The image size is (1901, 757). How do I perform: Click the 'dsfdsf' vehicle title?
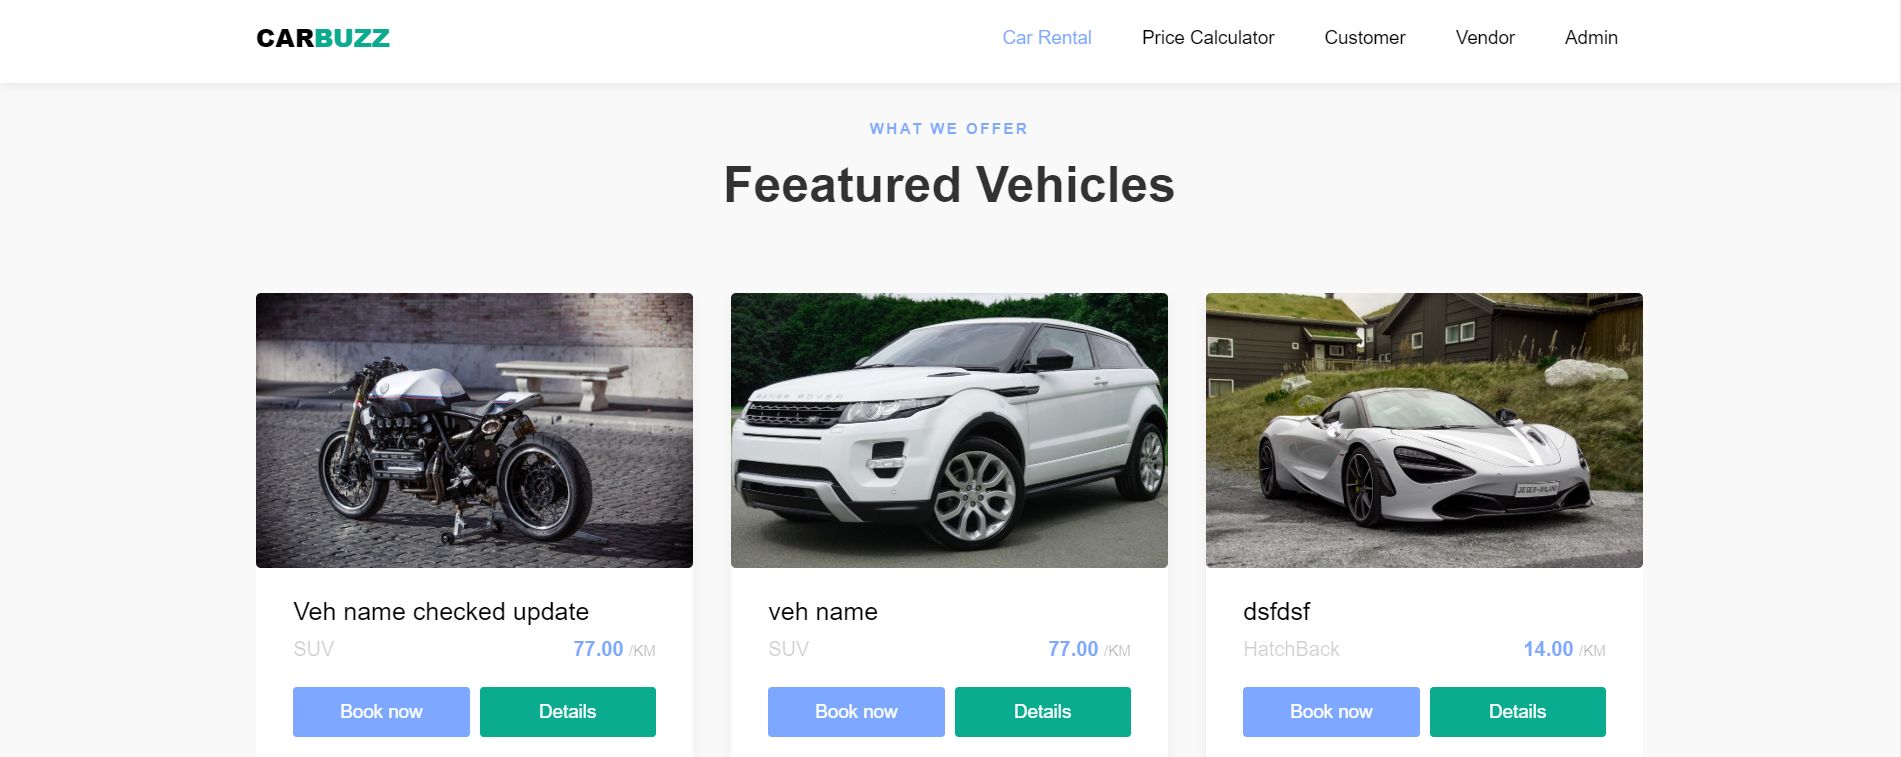point(1276,612)
